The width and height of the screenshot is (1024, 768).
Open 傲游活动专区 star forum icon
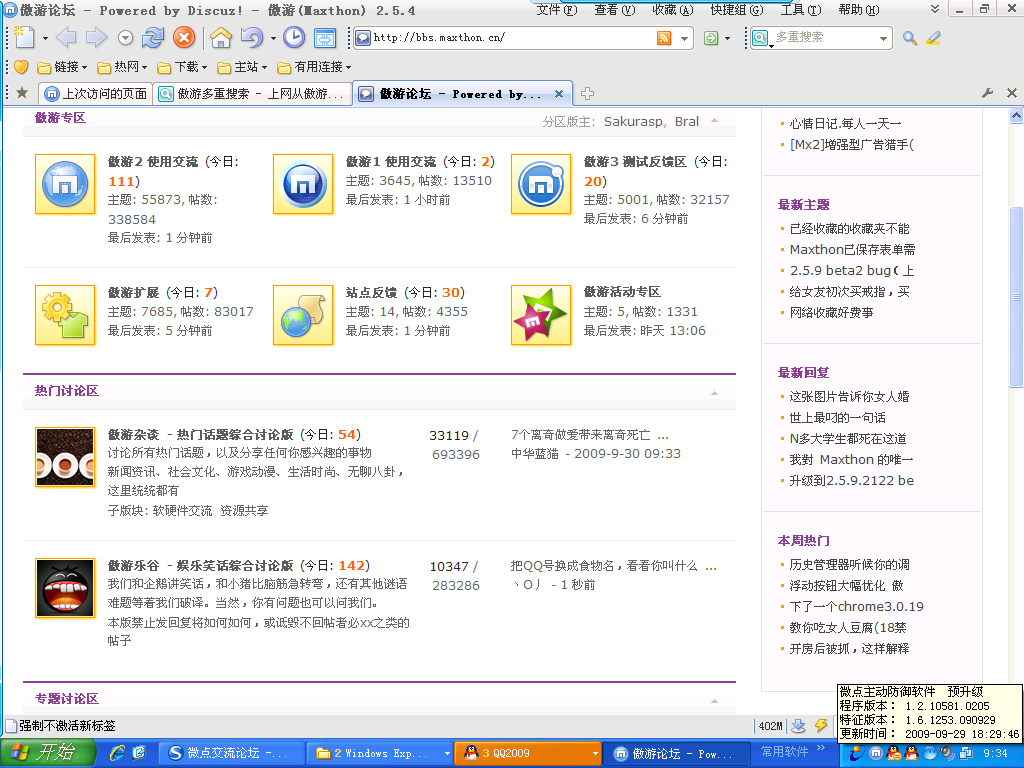(x=541, y=315)
